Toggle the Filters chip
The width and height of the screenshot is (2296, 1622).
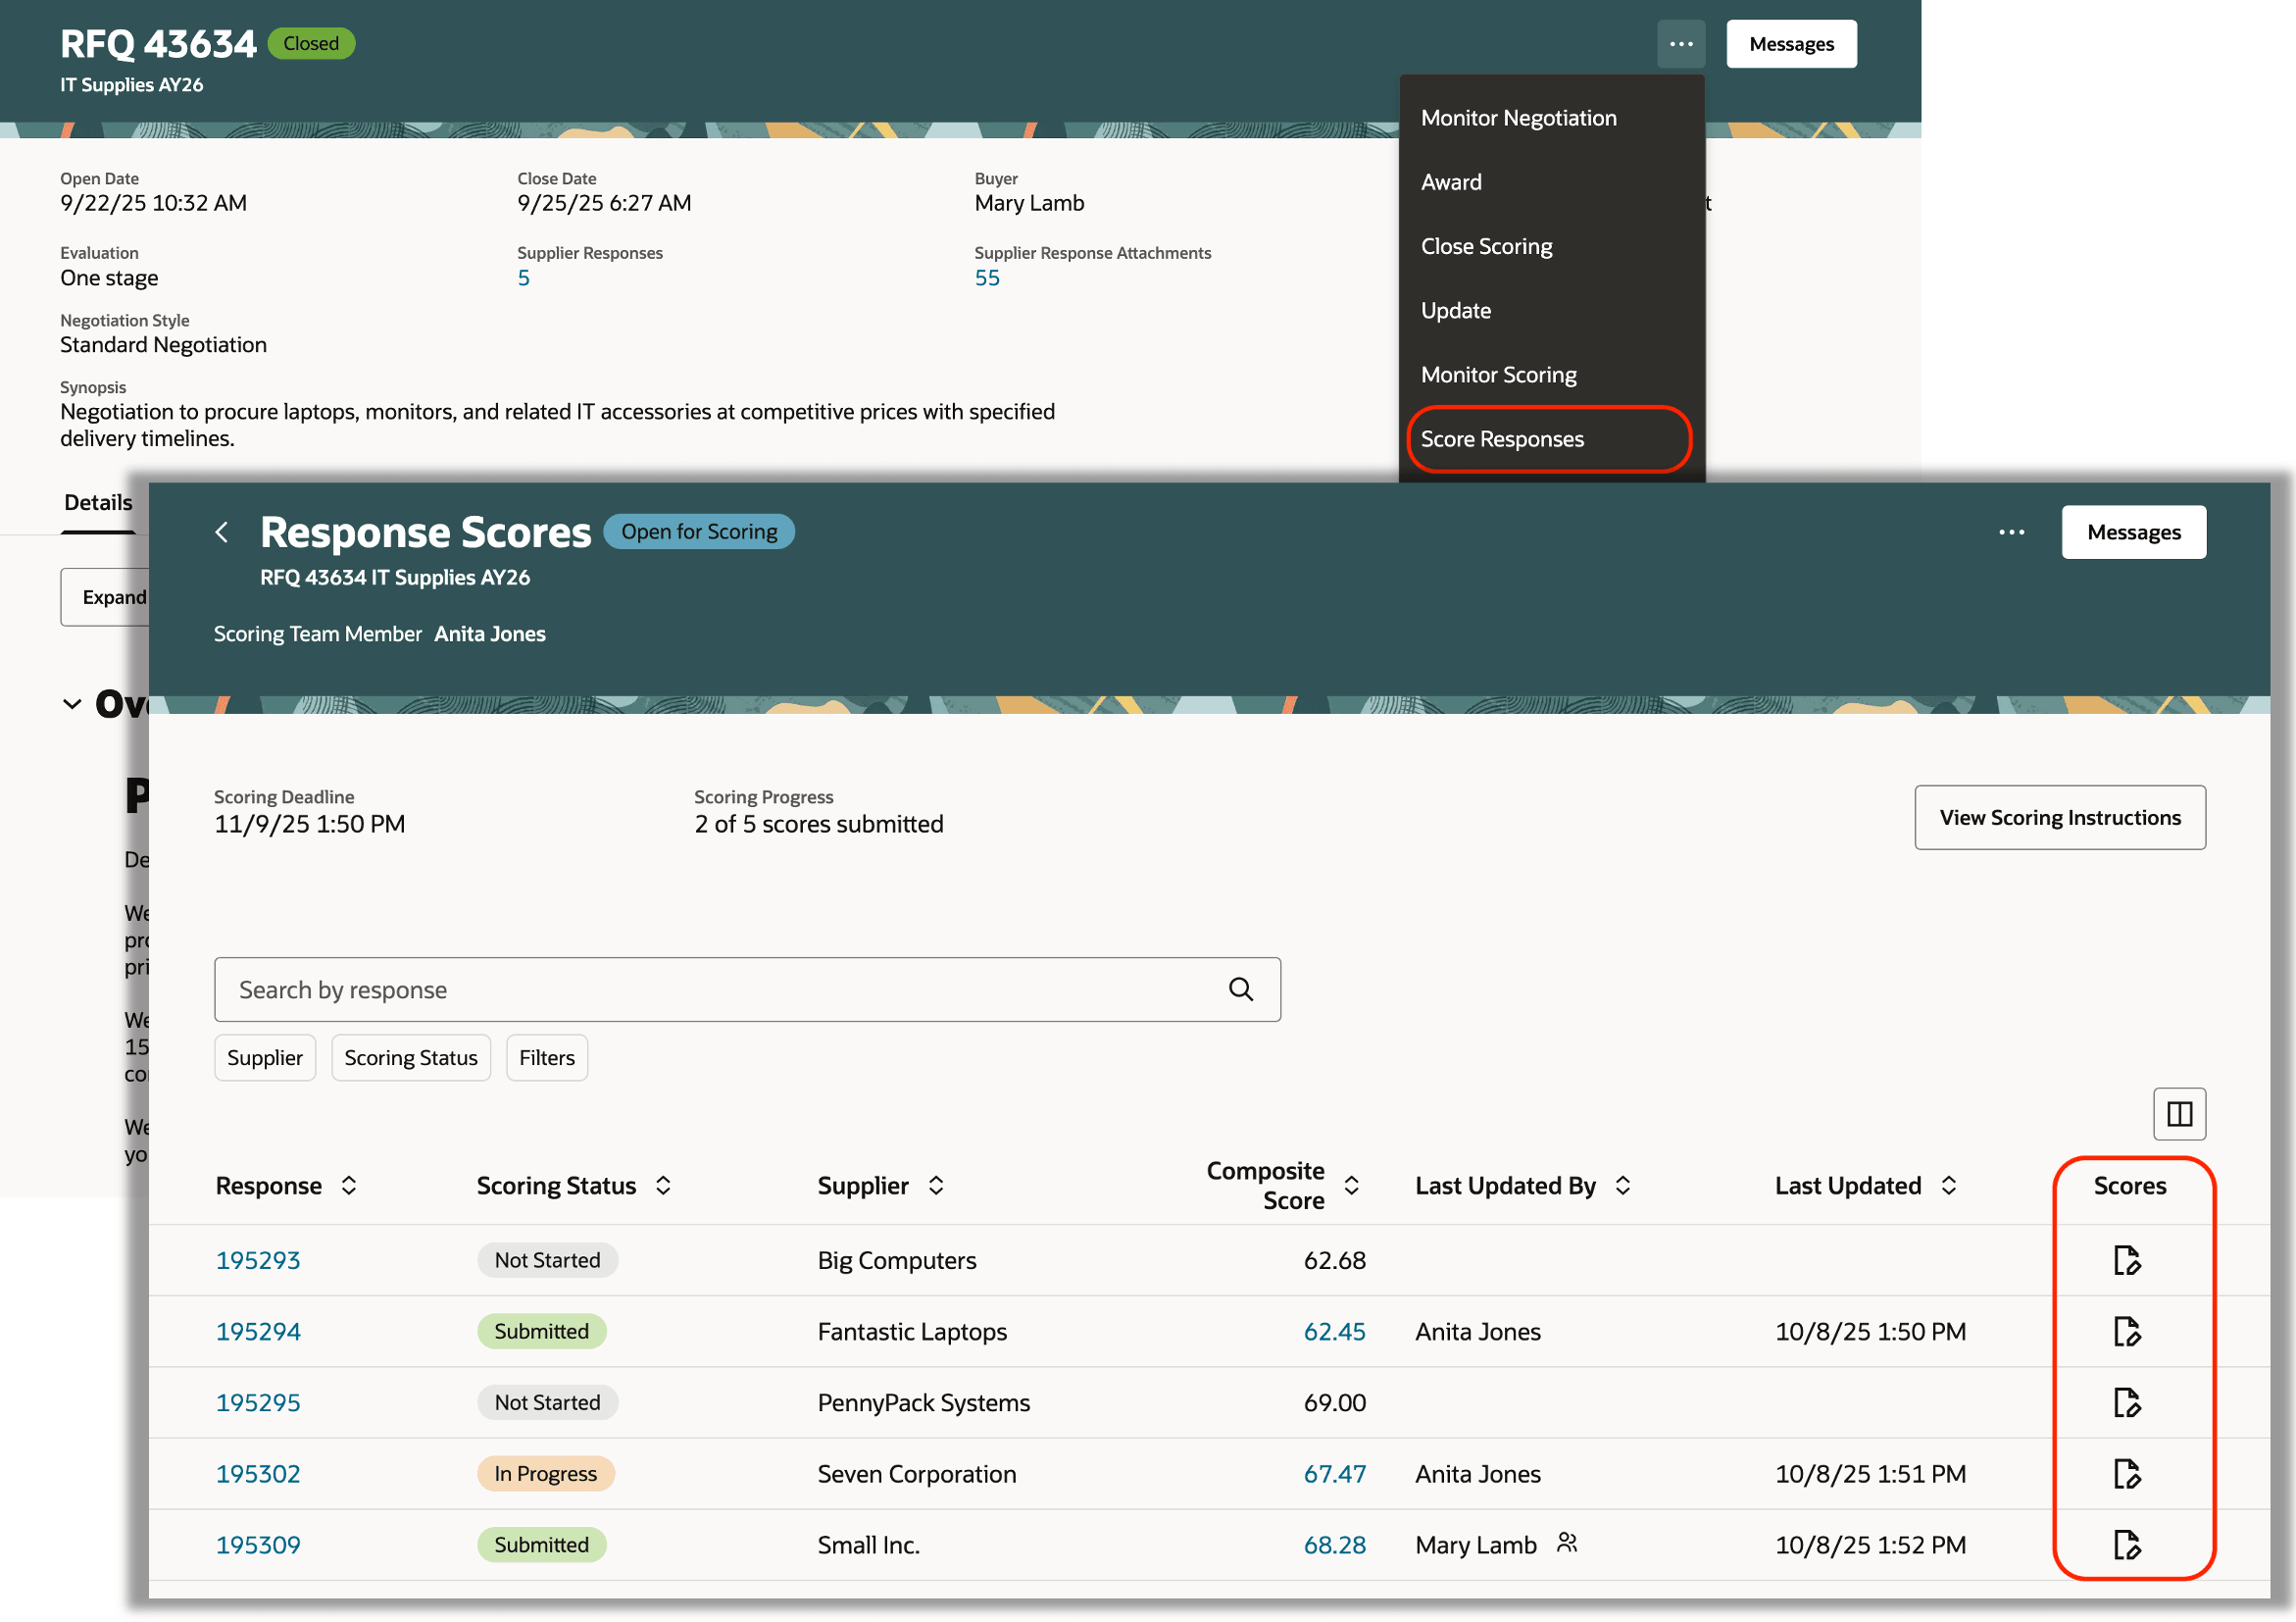546,1057
